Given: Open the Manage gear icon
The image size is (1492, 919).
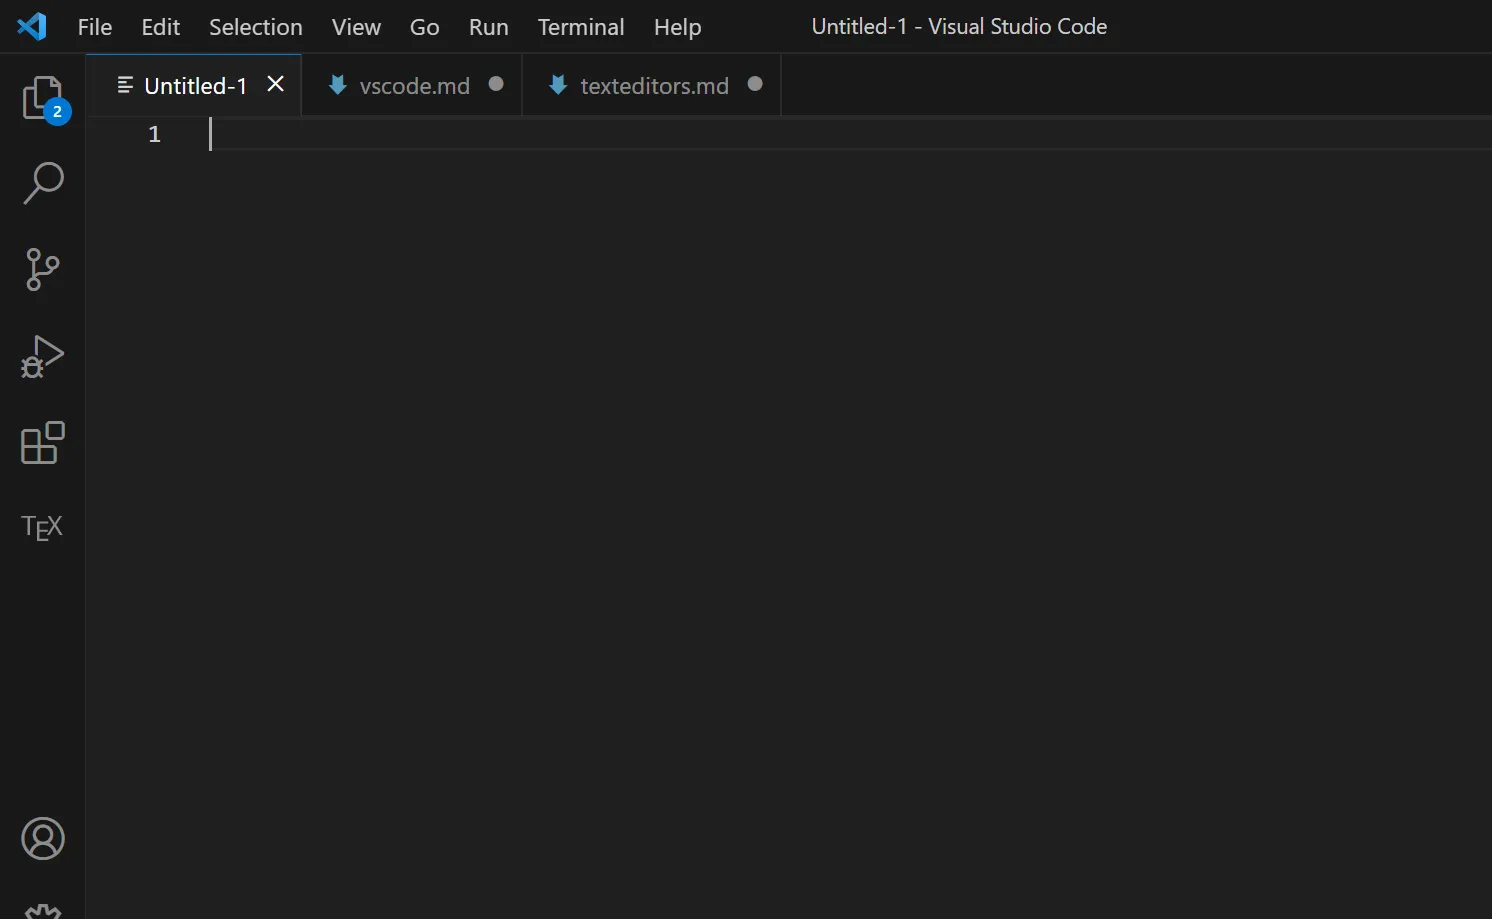Looking at the screenshot, I should point(43,910).
